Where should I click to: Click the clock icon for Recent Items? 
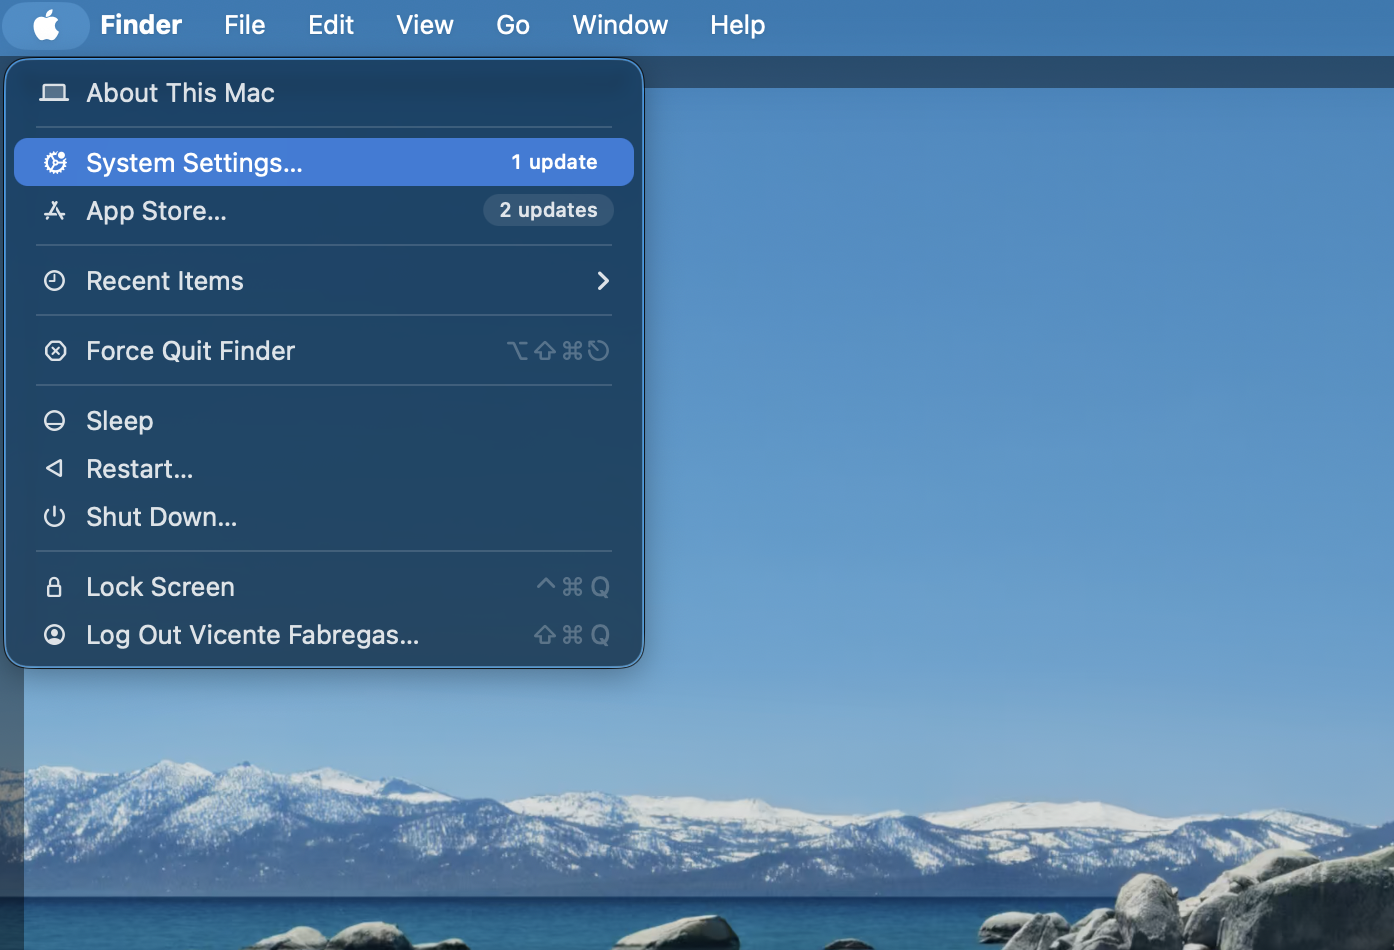(55, 281)
